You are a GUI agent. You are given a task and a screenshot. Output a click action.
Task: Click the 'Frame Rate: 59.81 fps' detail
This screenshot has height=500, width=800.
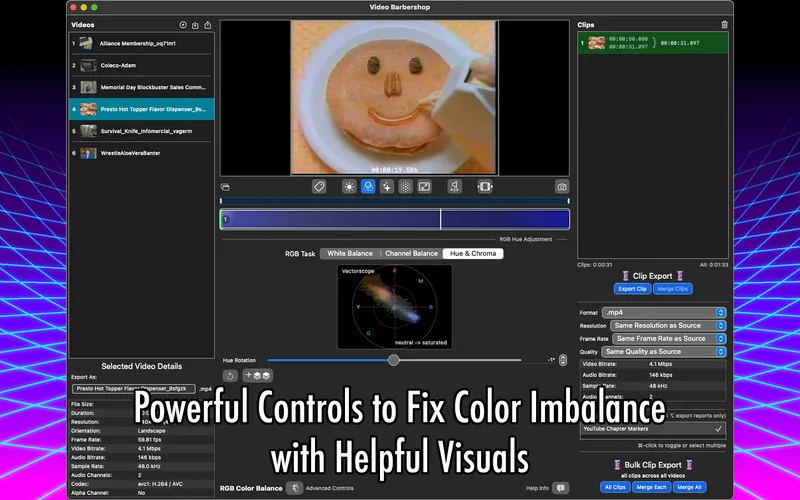(141, 440)
